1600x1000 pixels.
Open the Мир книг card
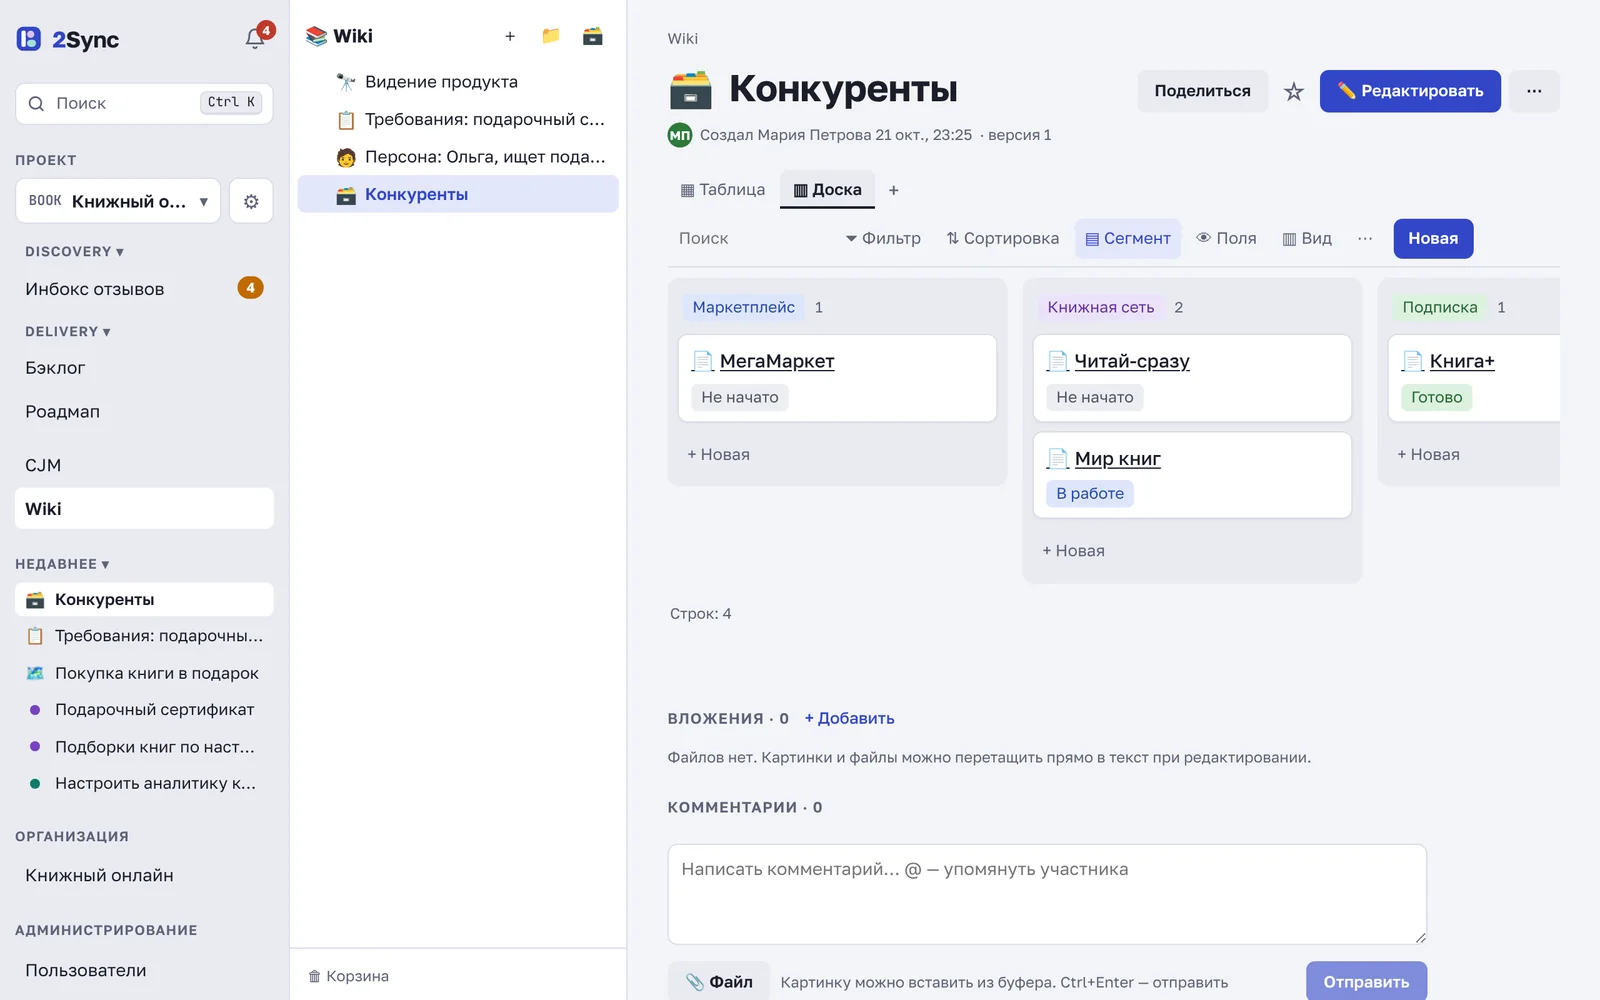(x=1118, y=459)
